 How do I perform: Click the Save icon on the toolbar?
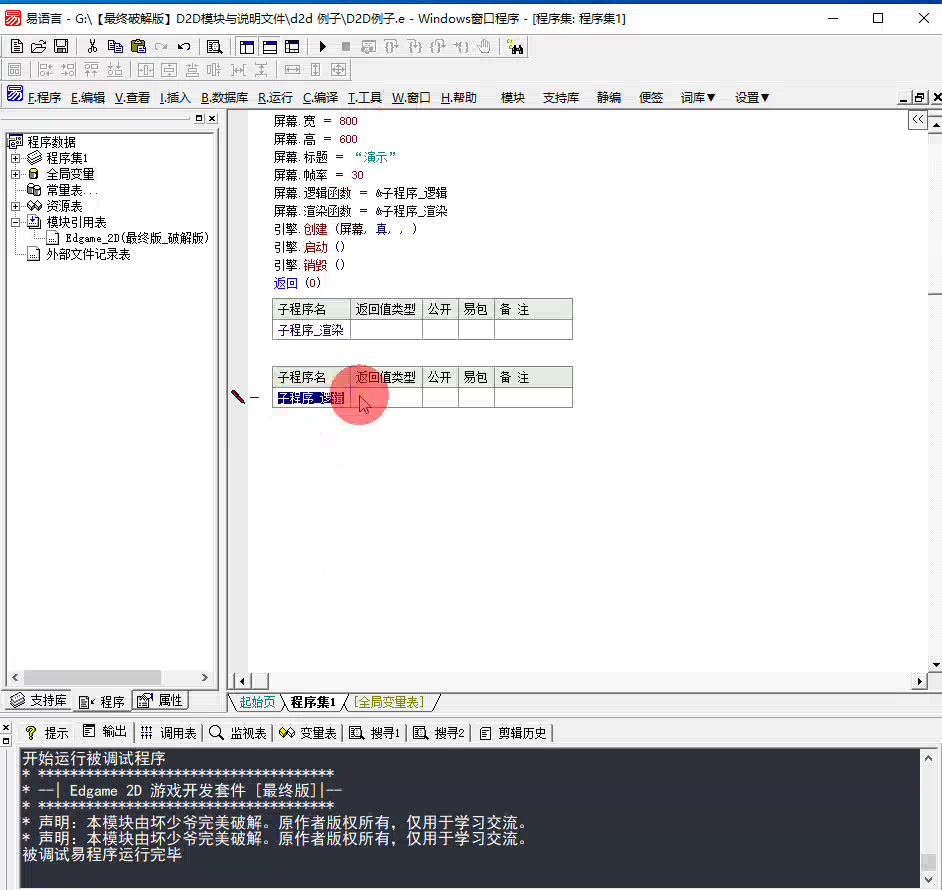coord(61,47)
